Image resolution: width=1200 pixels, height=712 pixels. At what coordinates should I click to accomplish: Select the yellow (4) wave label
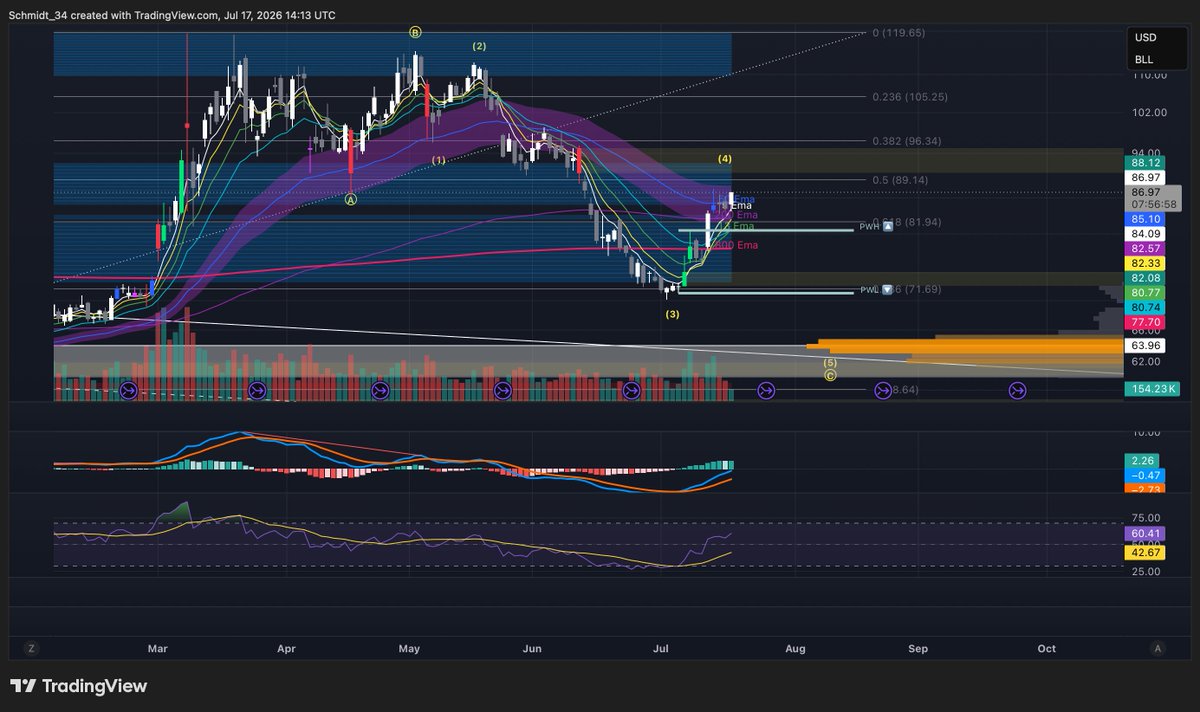725,159
